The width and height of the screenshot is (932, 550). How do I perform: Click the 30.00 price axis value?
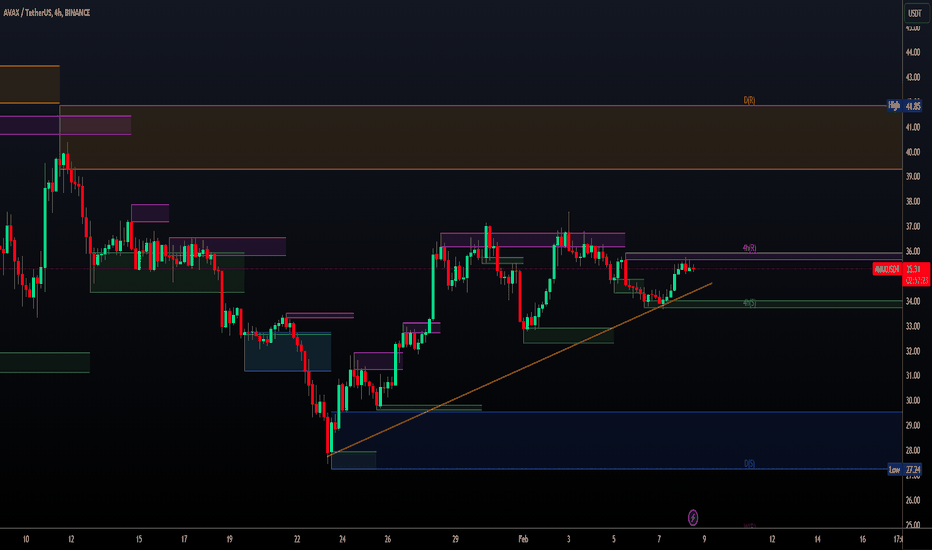[912, 400]
